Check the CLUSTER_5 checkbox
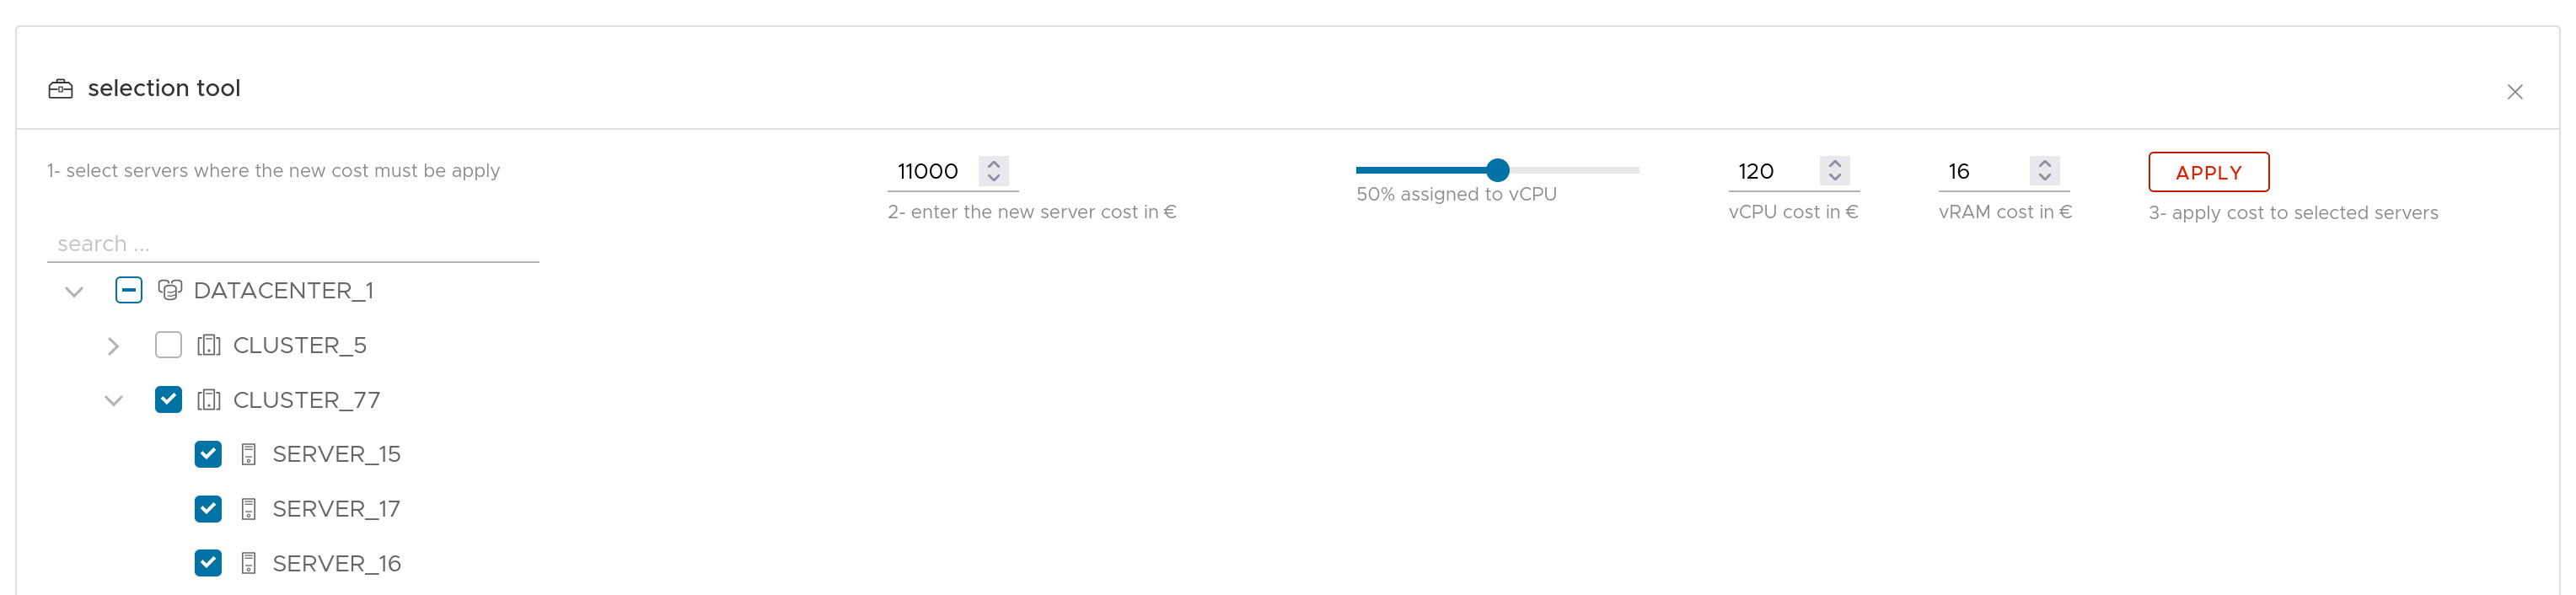This screenshot has width=2576, height=595. coord(169,345)
